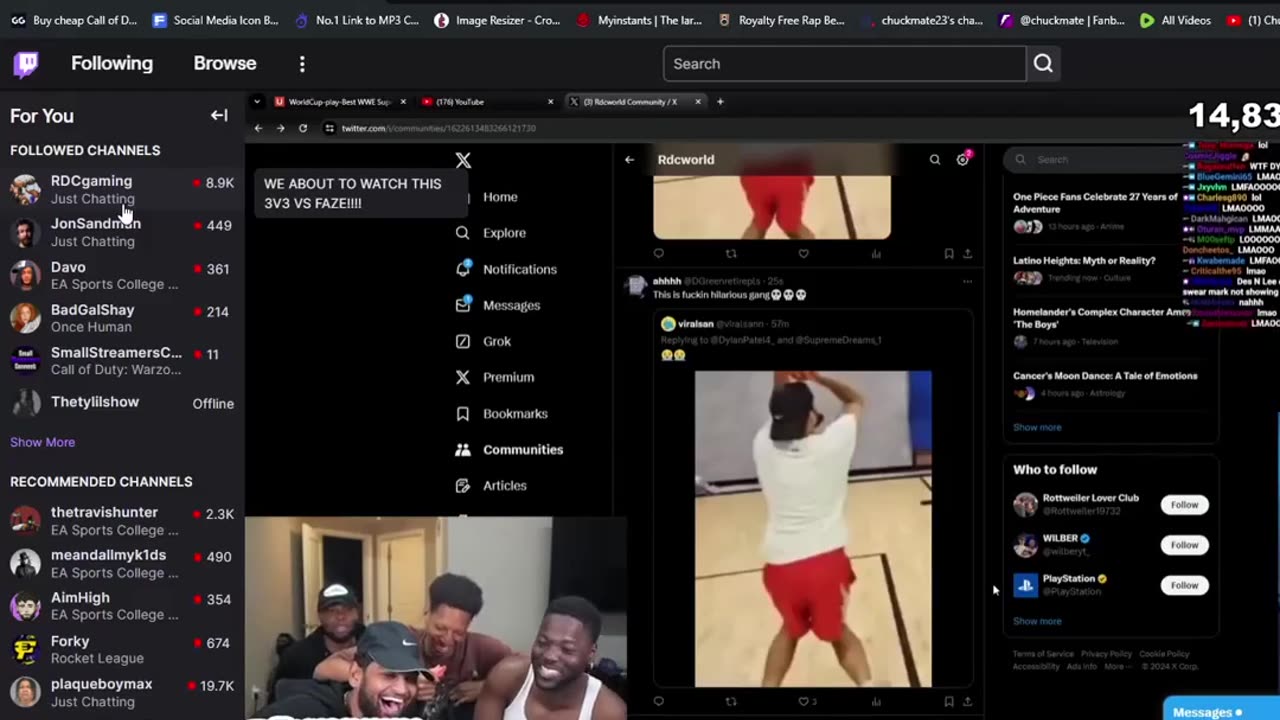
Task: Open X Premium
Action: [x=495, y=377]
